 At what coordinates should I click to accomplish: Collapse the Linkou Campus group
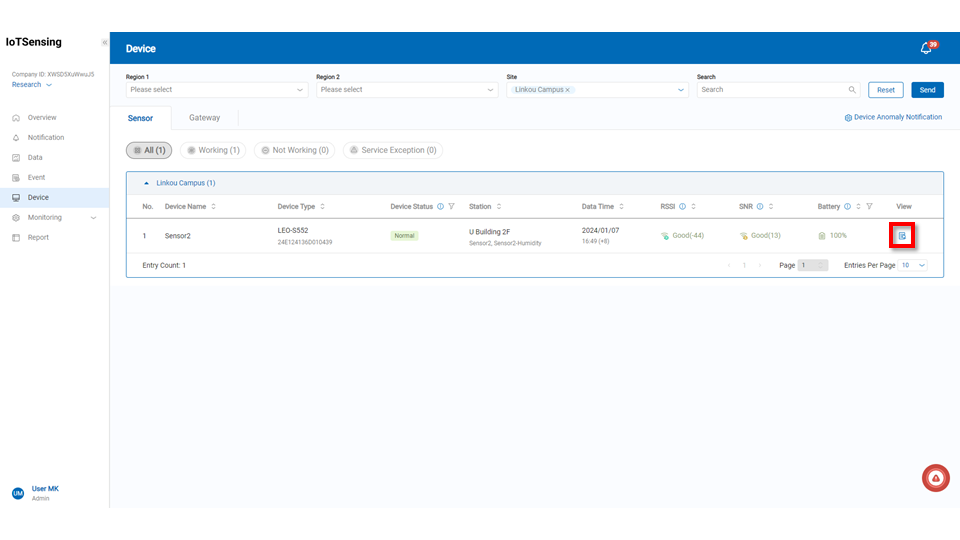pyautogui.click(x=148, y=183)
